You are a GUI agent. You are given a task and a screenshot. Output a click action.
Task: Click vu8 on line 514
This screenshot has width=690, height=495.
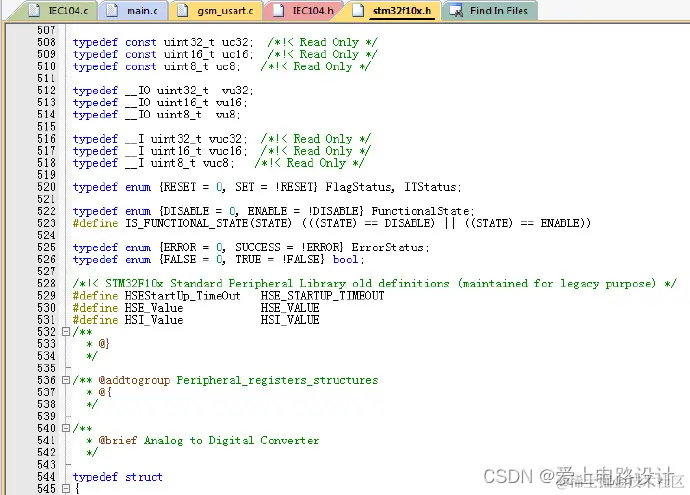(x=226, y=115)
